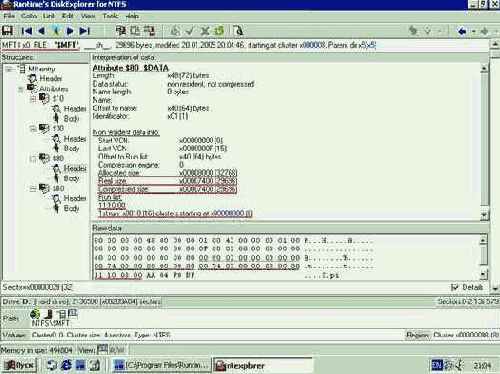Click the document search toolbar icon
Viewport: 500px width, 374px height.
[238, 31]
